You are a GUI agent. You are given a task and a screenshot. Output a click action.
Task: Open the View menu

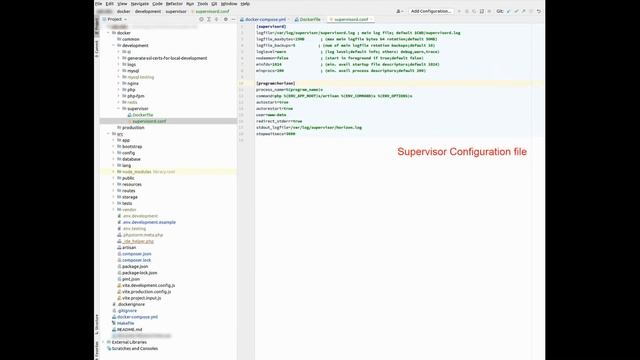point(122,4)
